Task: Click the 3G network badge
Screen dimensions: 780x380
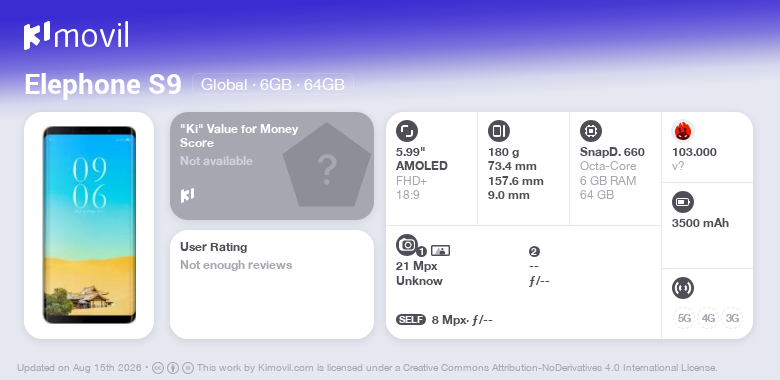Action: [732, 318]
